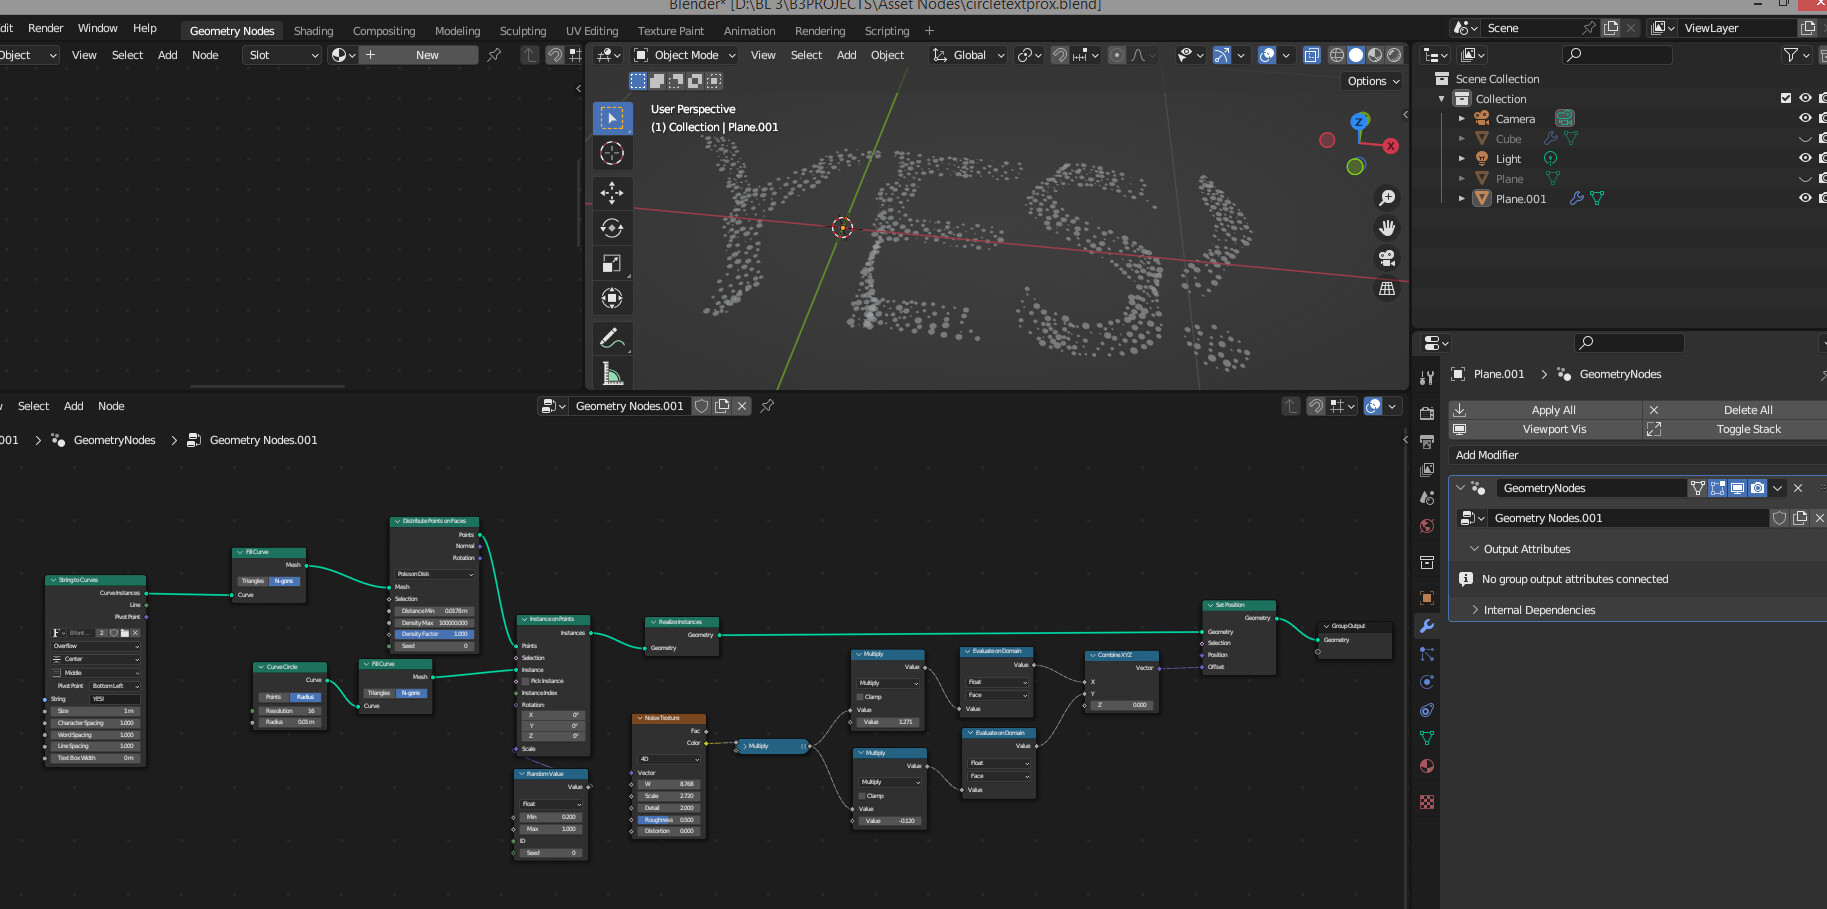Toggle visibility eye for Light in outliner

click(1805, 158)
